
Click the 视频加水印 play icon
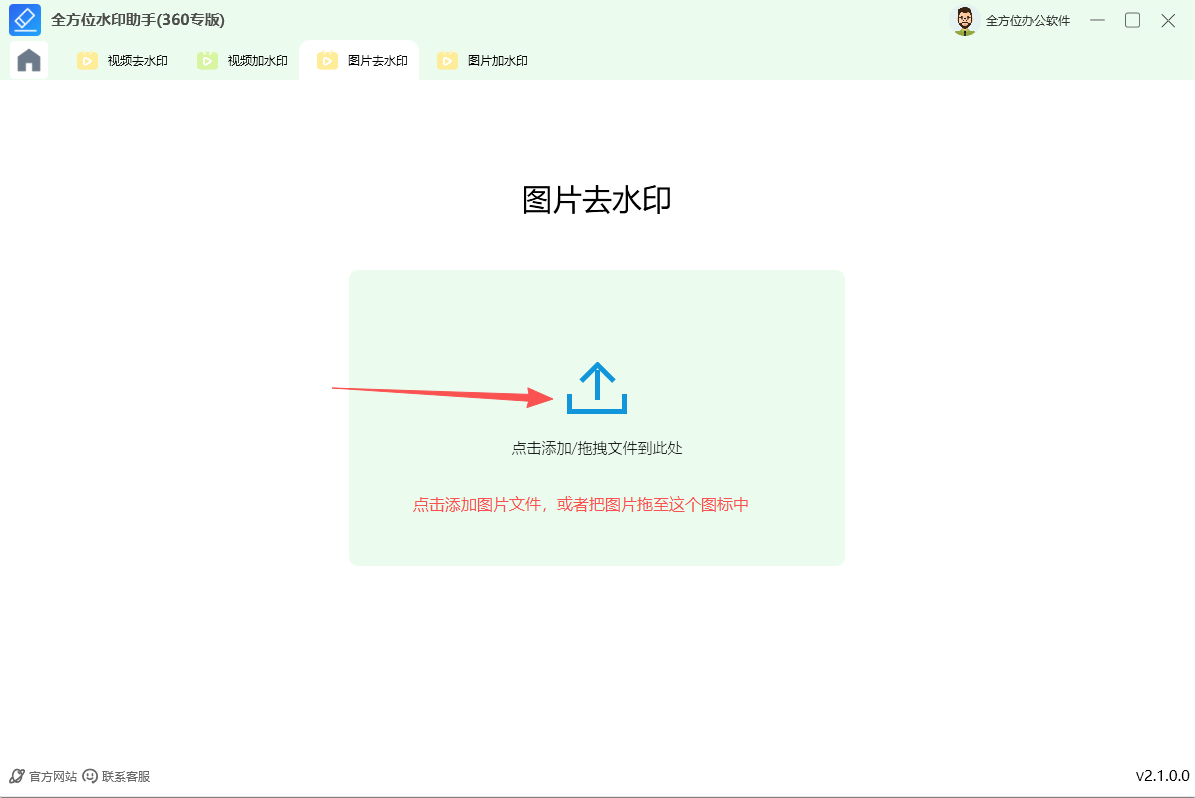[x=206, y=60]
